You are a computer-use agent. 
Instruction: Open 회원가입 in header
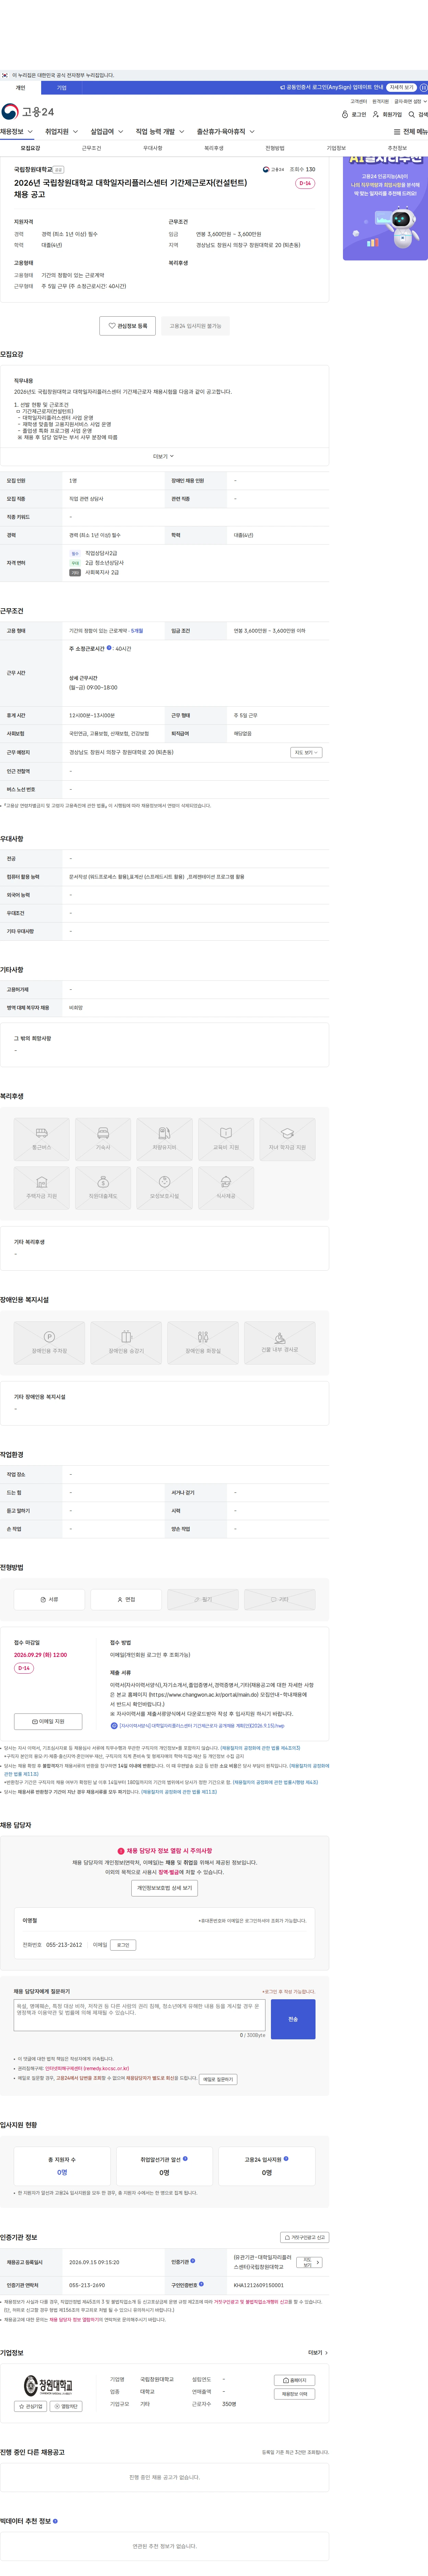(387, 115)
